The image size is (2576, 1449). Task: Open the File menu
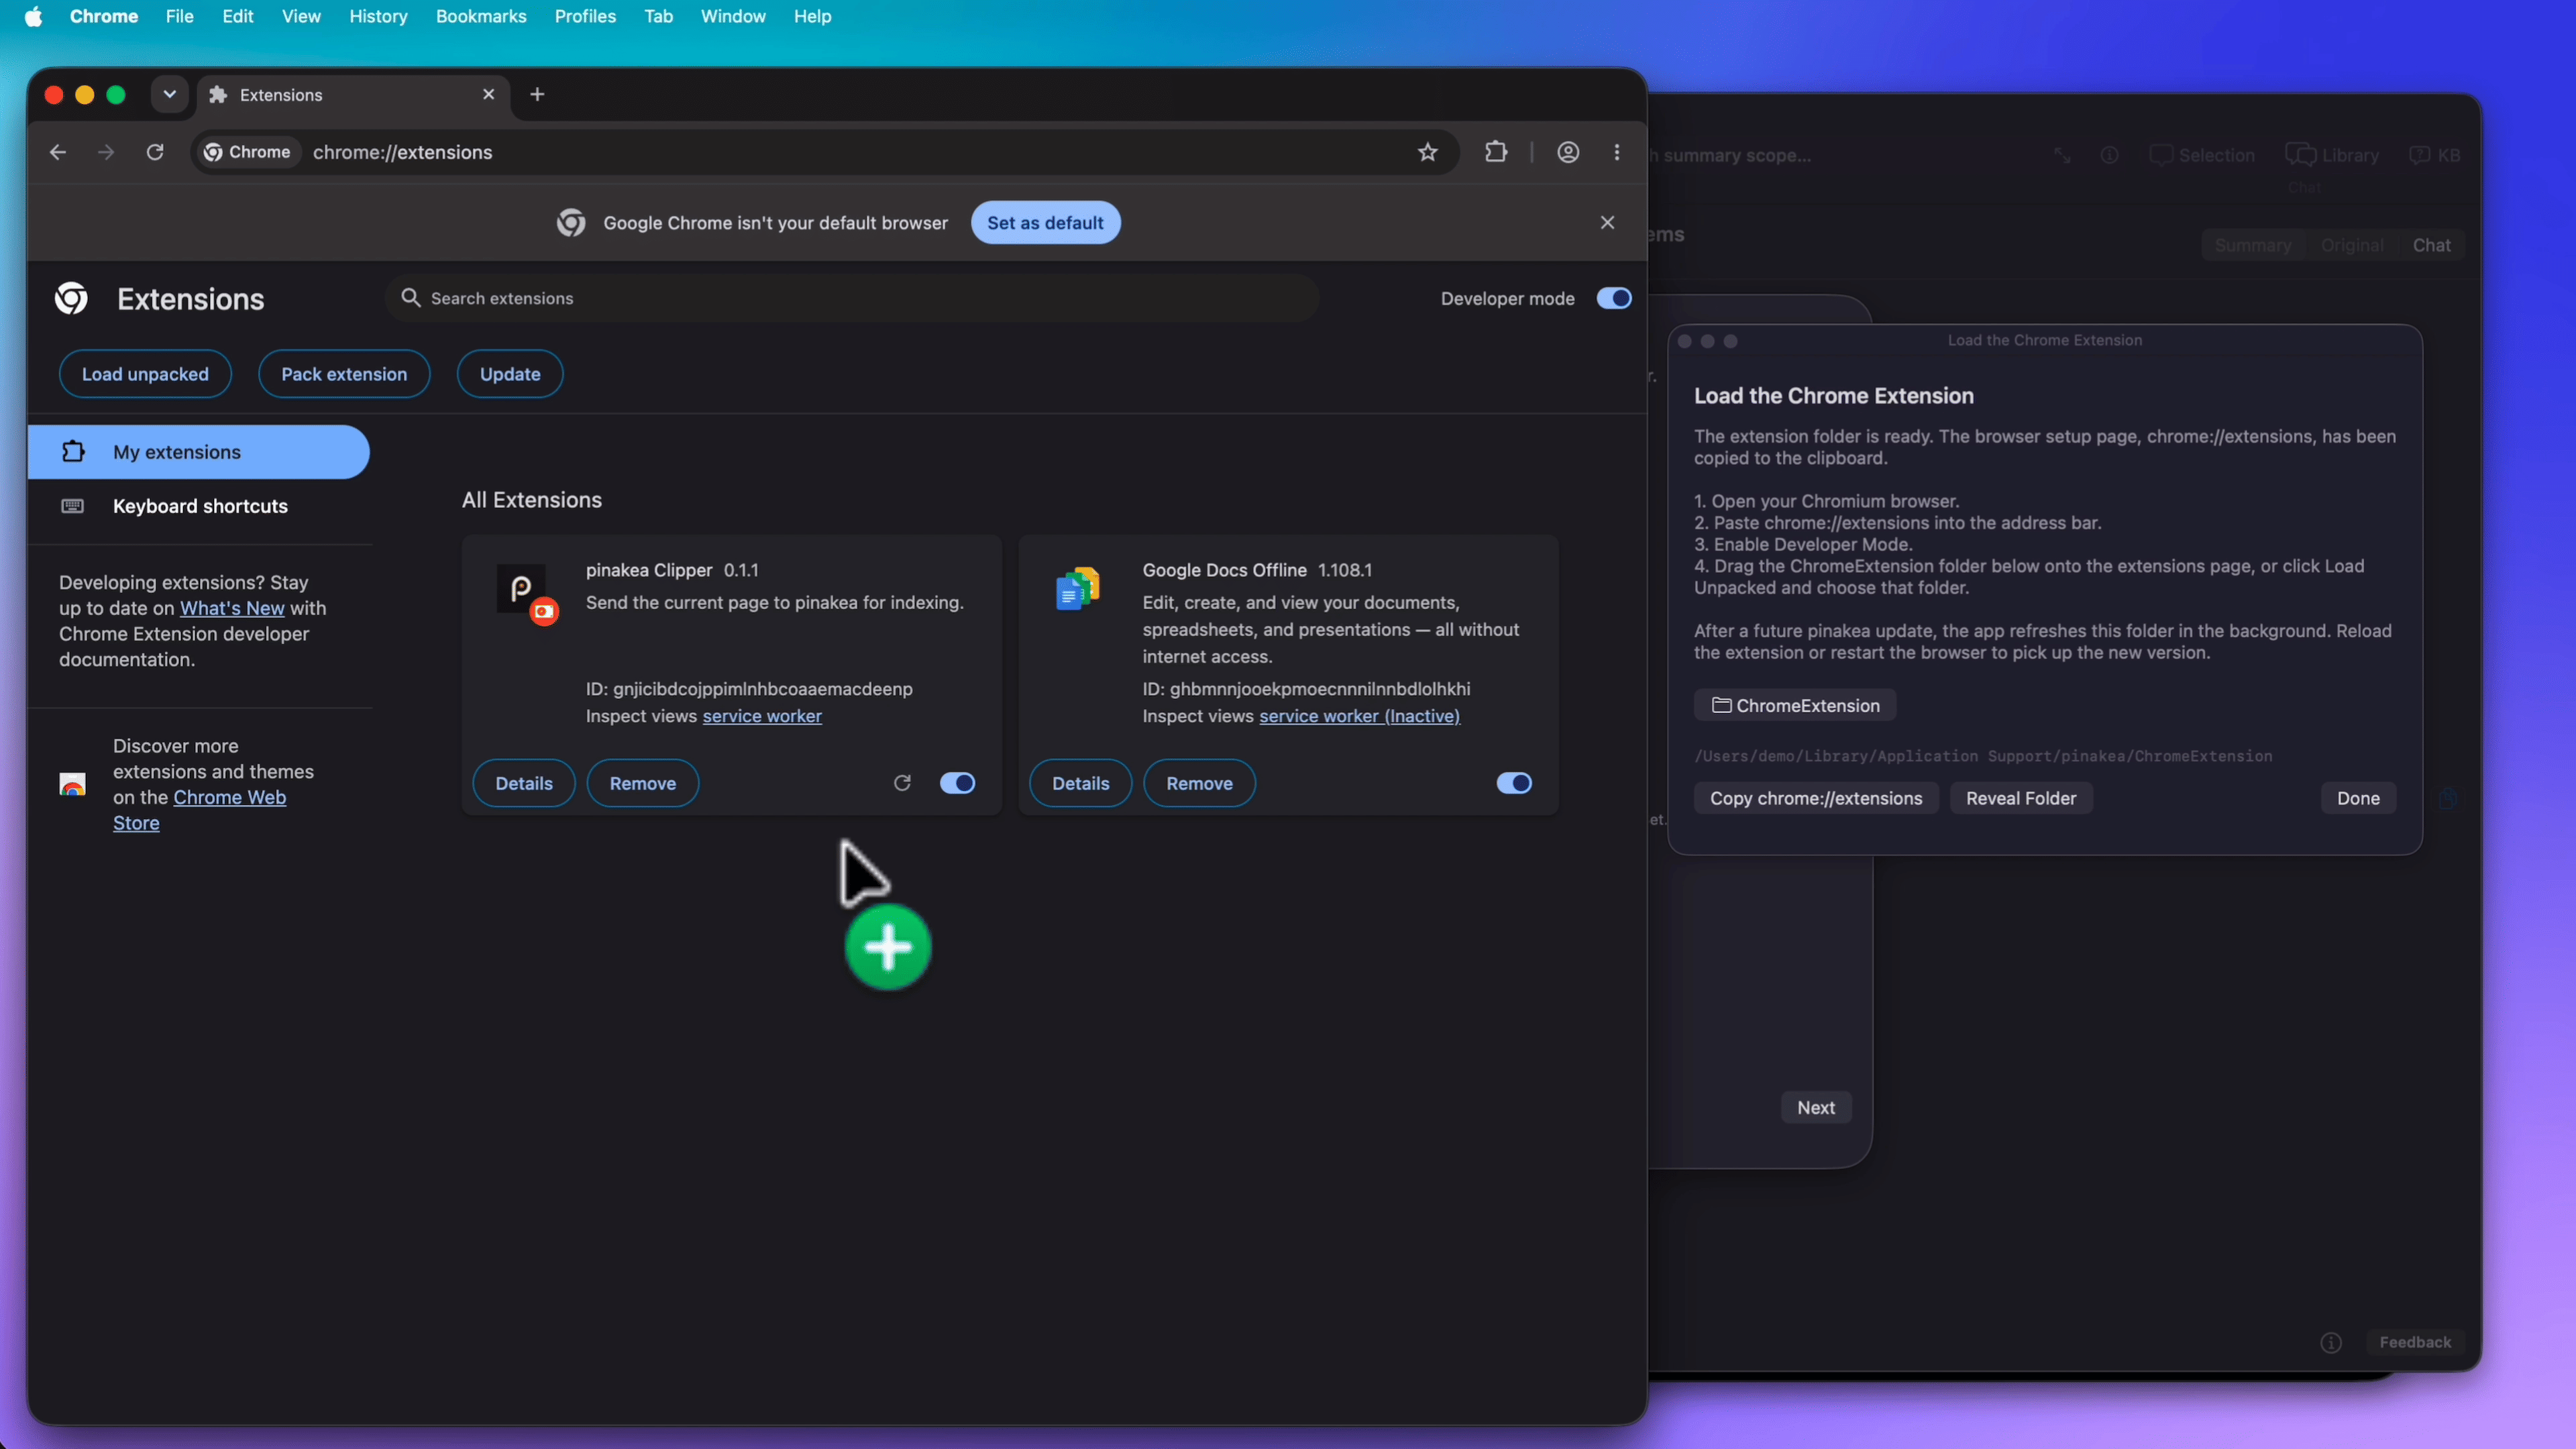(x=180, y=16)
